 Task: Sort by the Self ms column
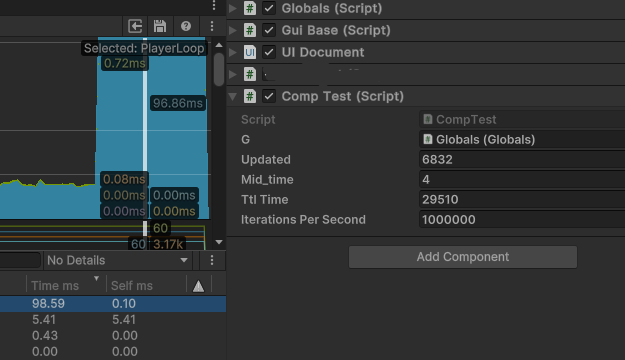point(132,285)
